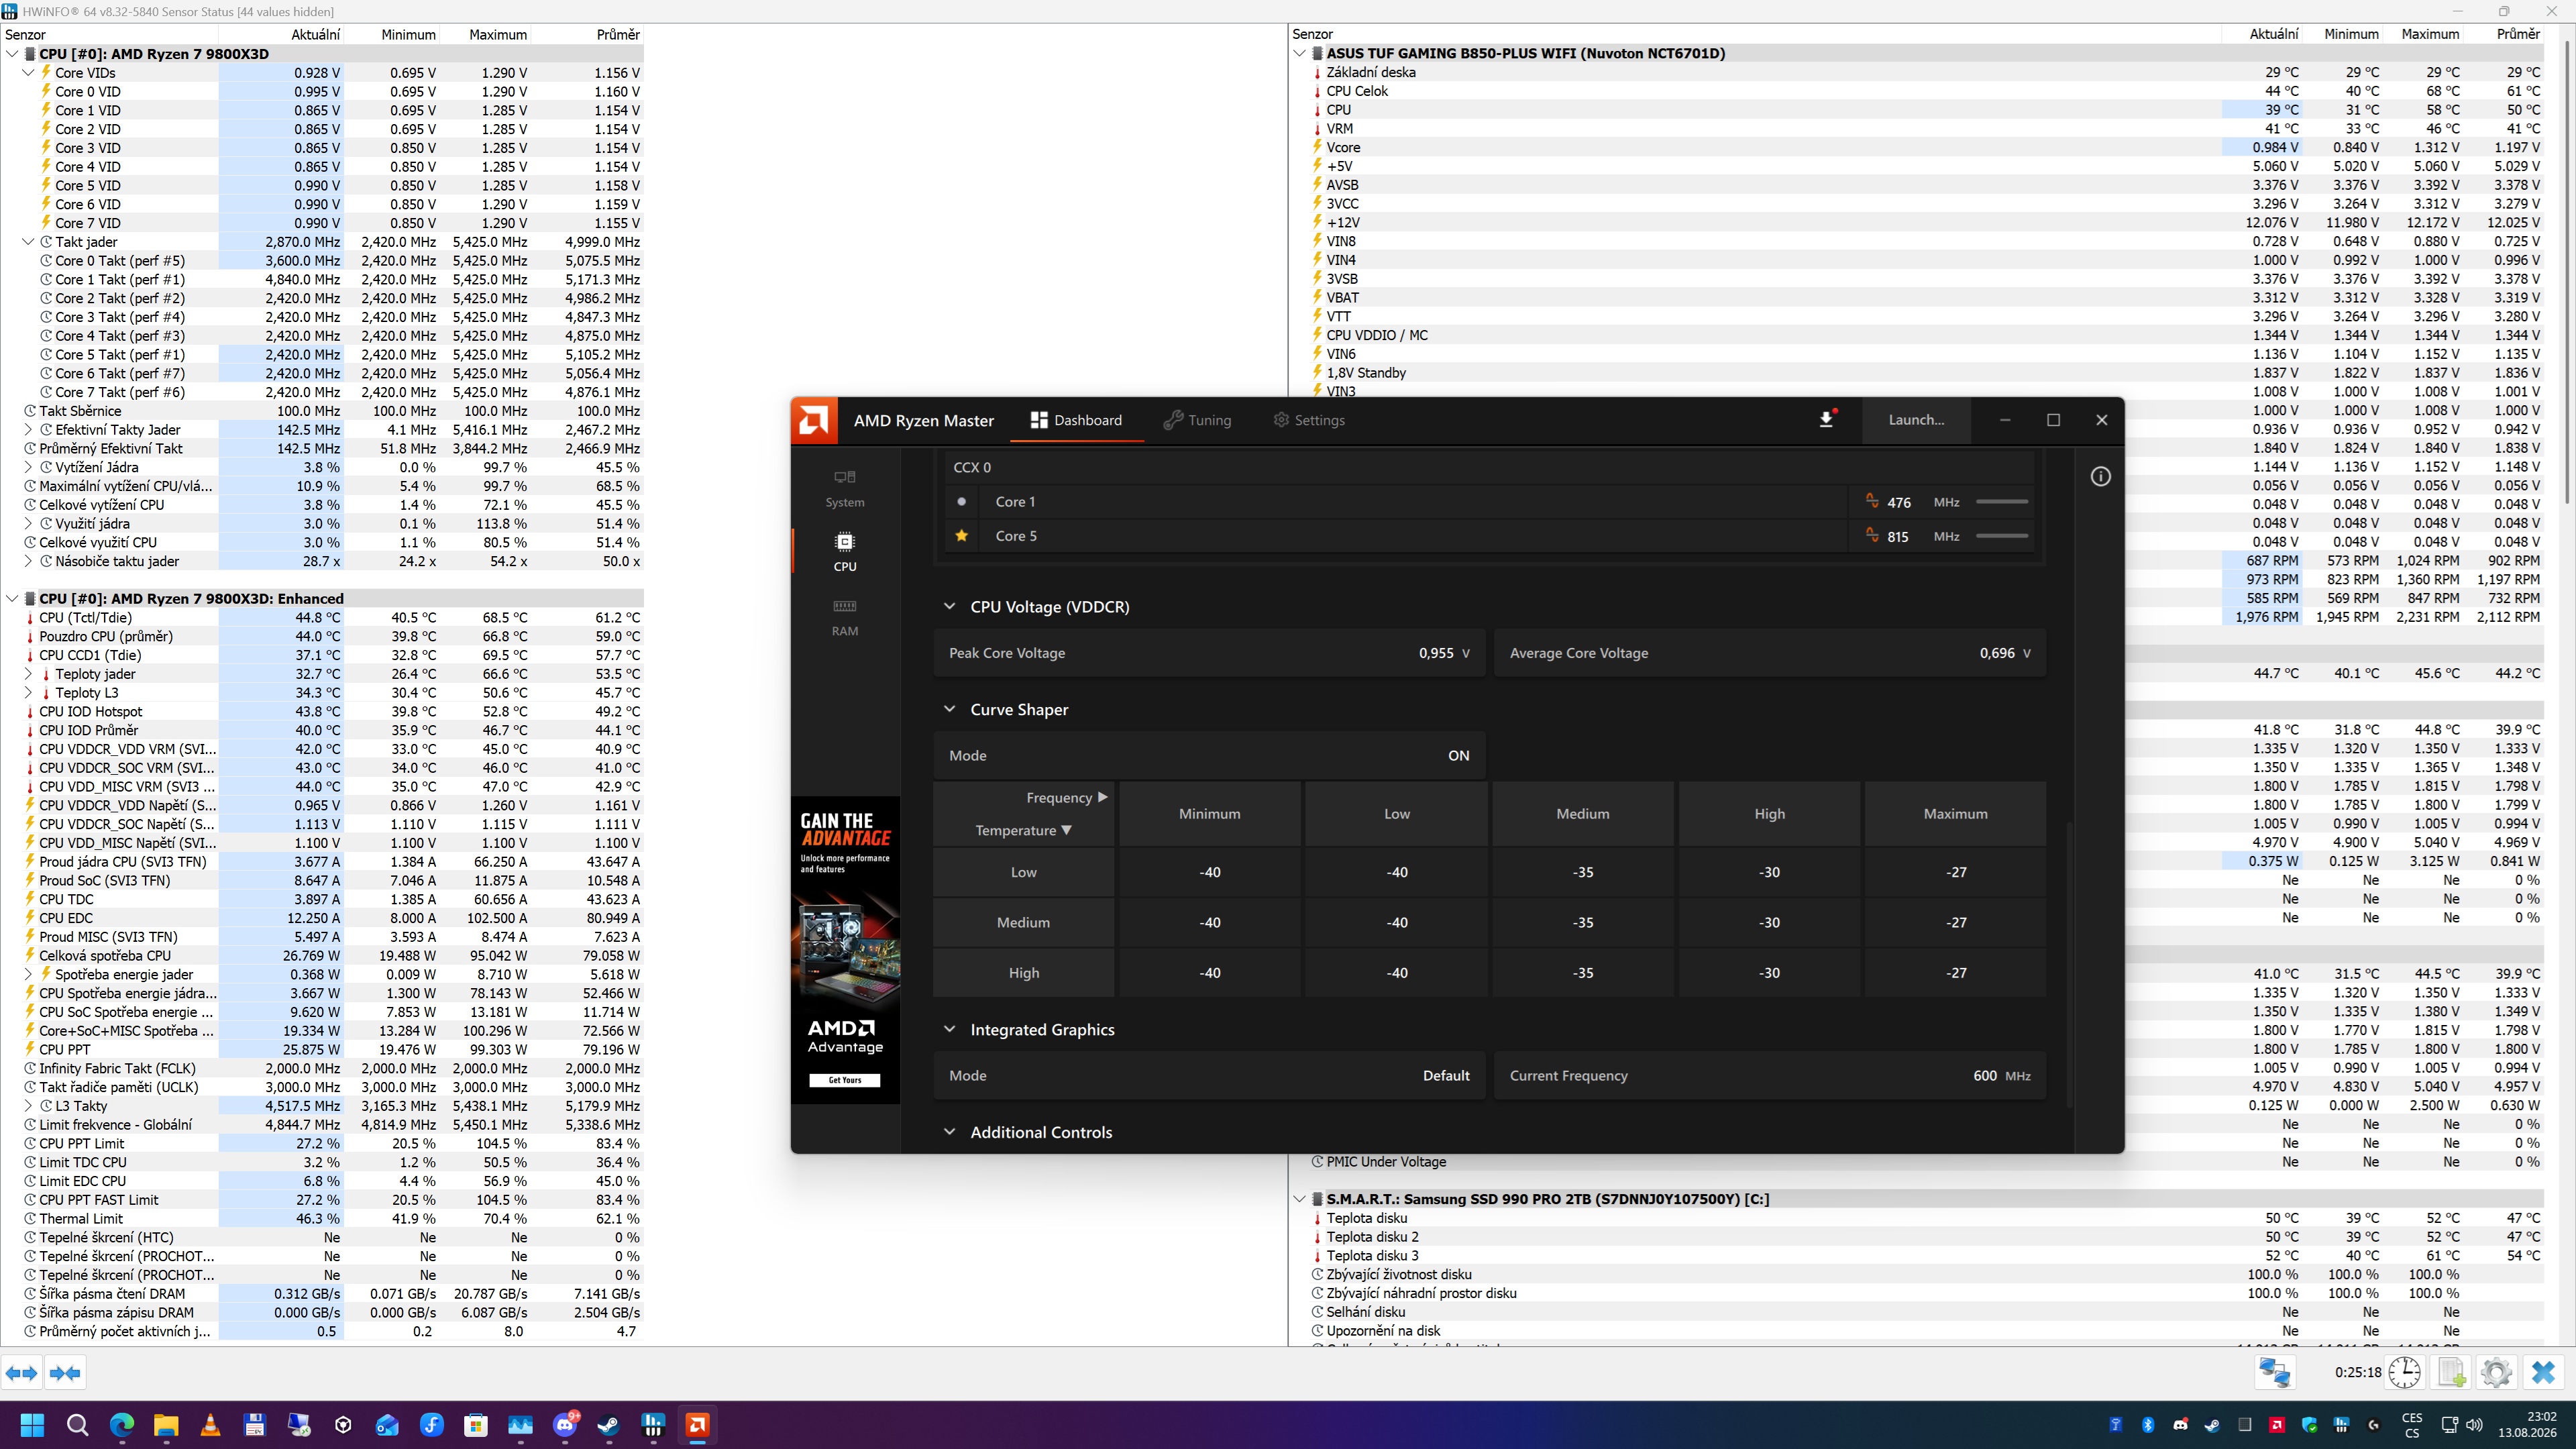
Task: Click the network icon in the system tray
Action: click(x=2450, y=1425)
